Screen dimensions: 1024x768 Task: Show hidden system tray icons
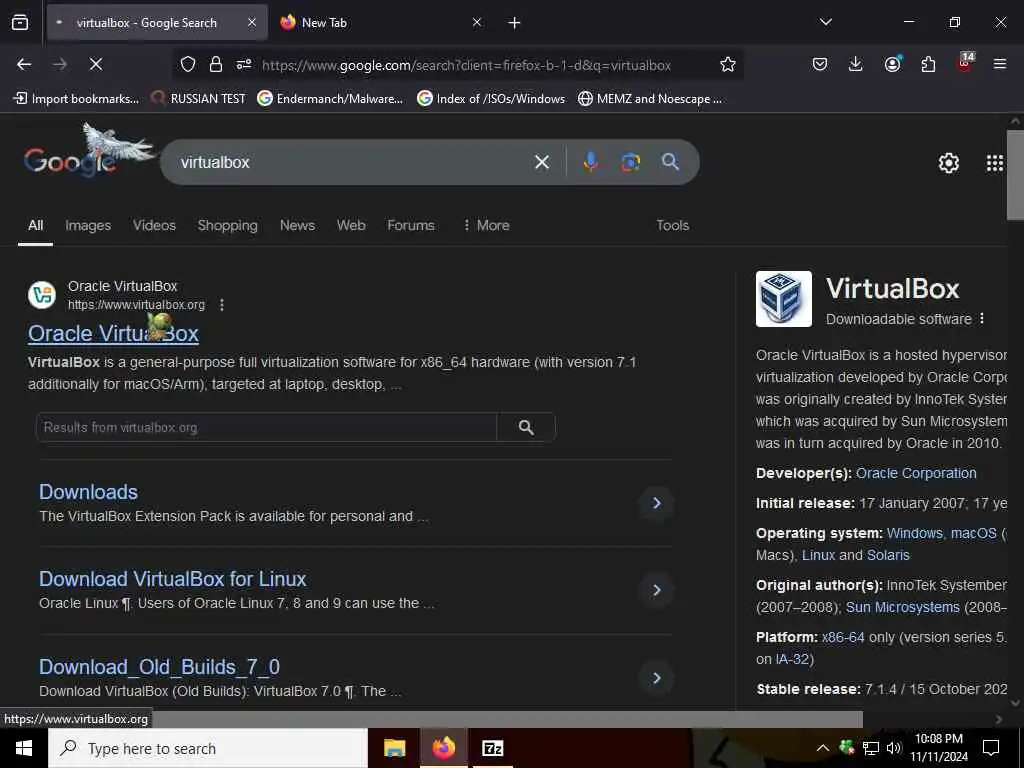coord(823,748)
